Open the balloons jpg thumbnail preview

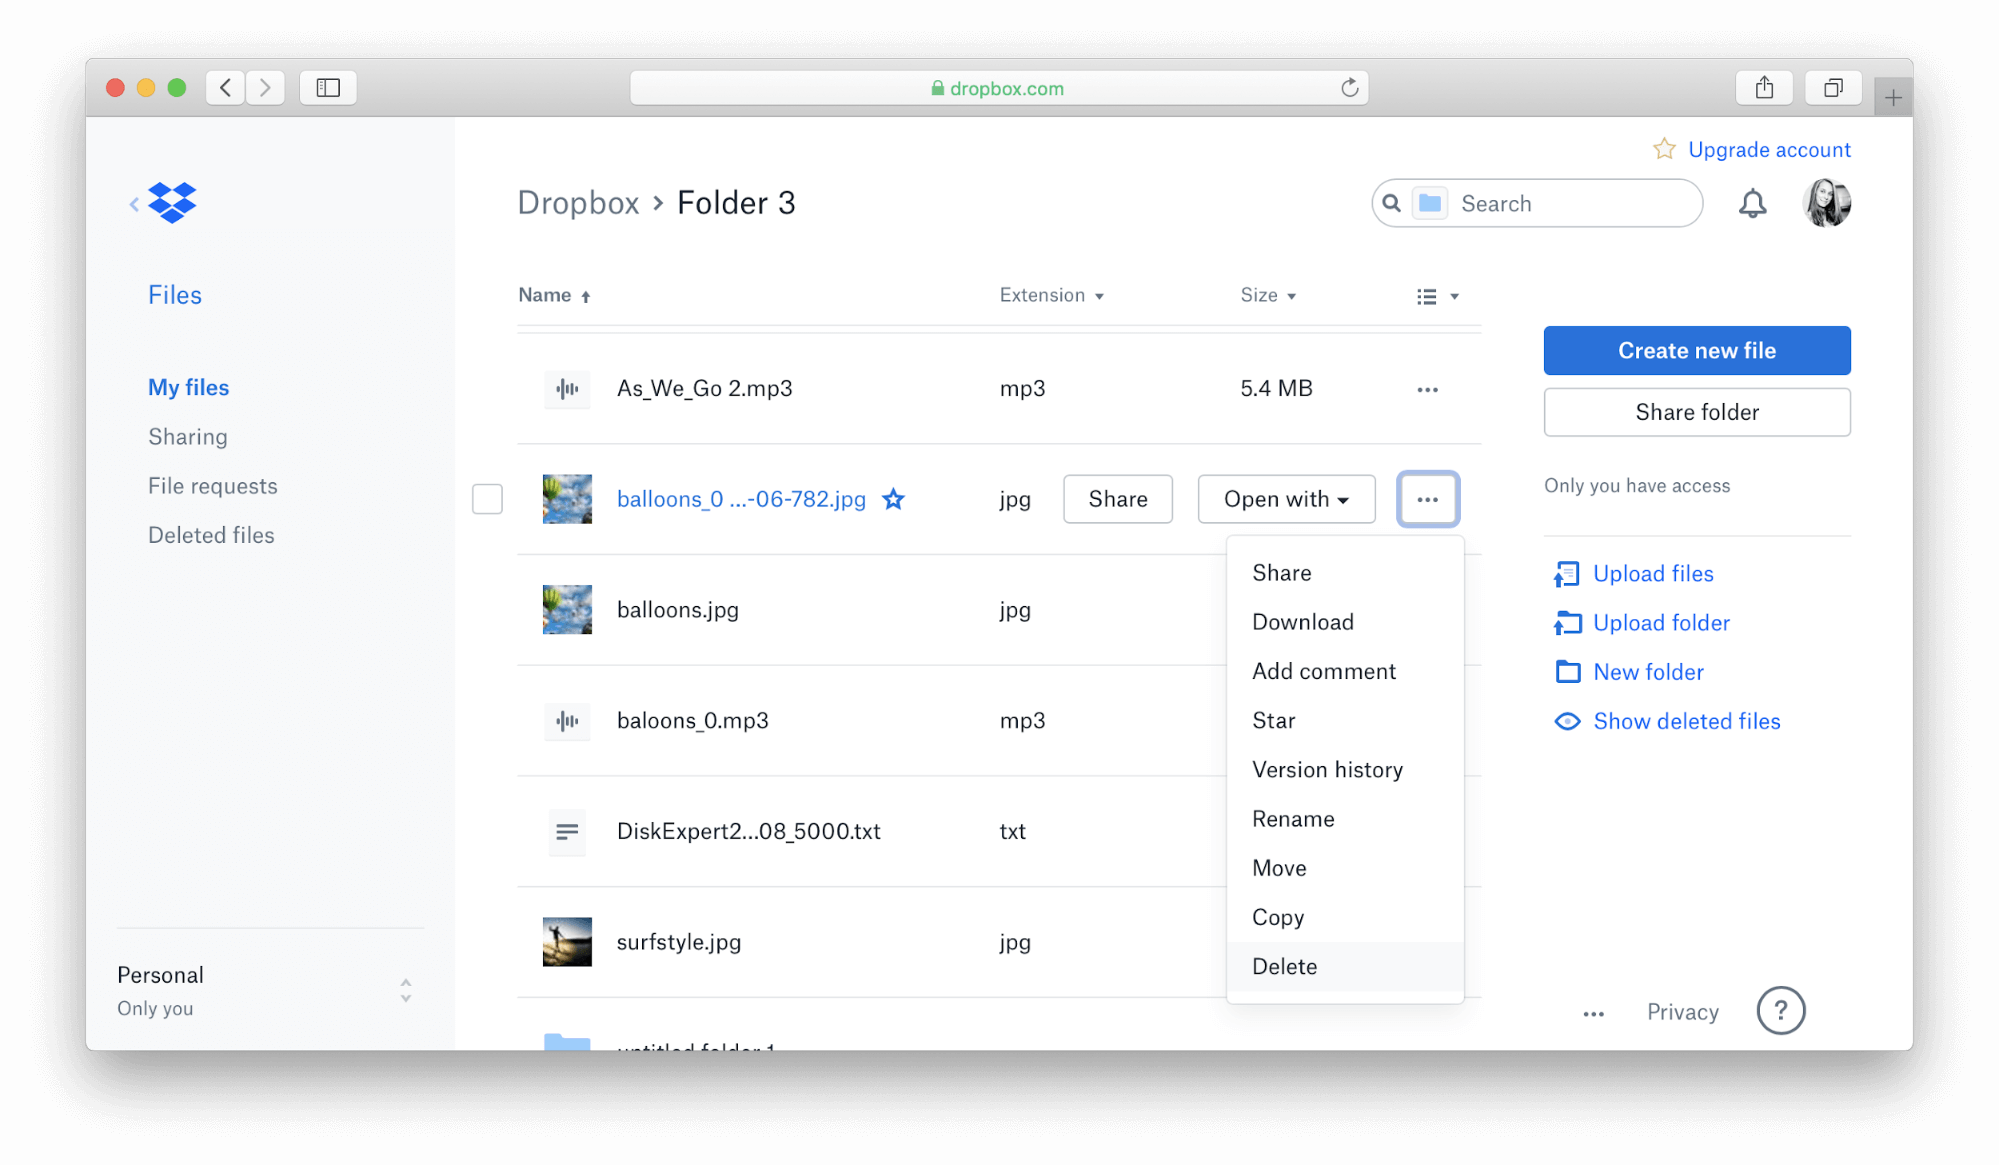pos(564,610)
